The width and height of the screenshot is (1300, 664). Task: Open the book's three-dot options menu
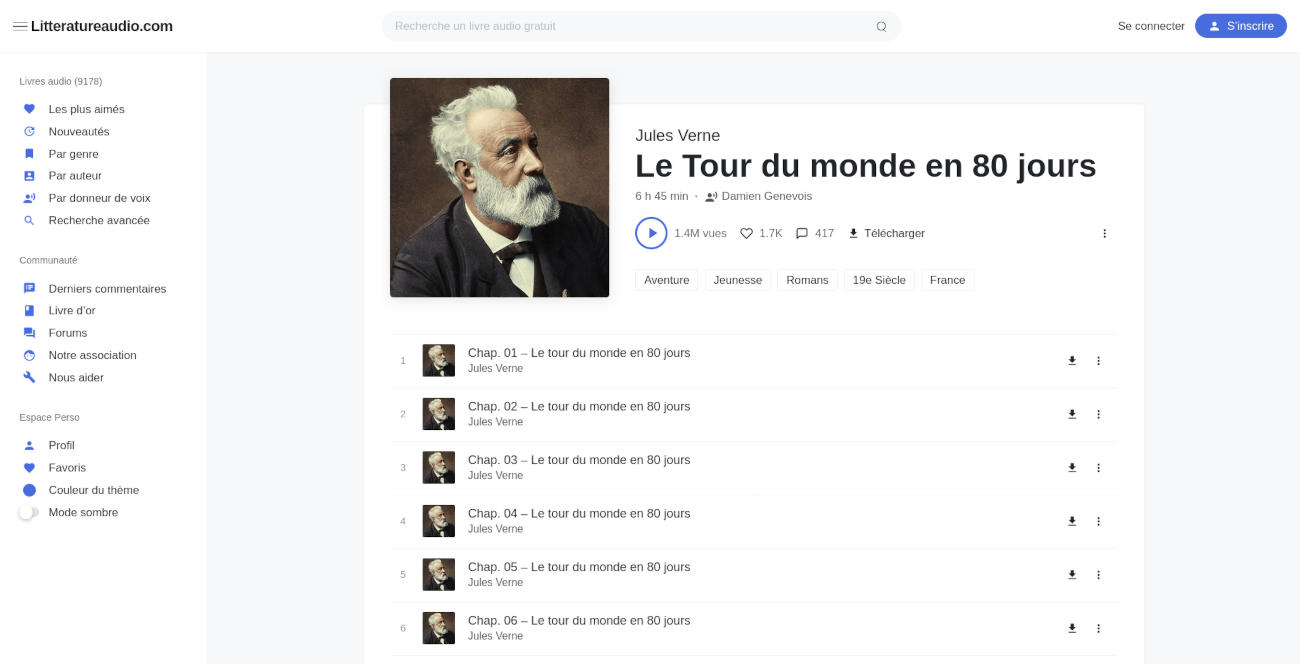(x=1105, y=233)
